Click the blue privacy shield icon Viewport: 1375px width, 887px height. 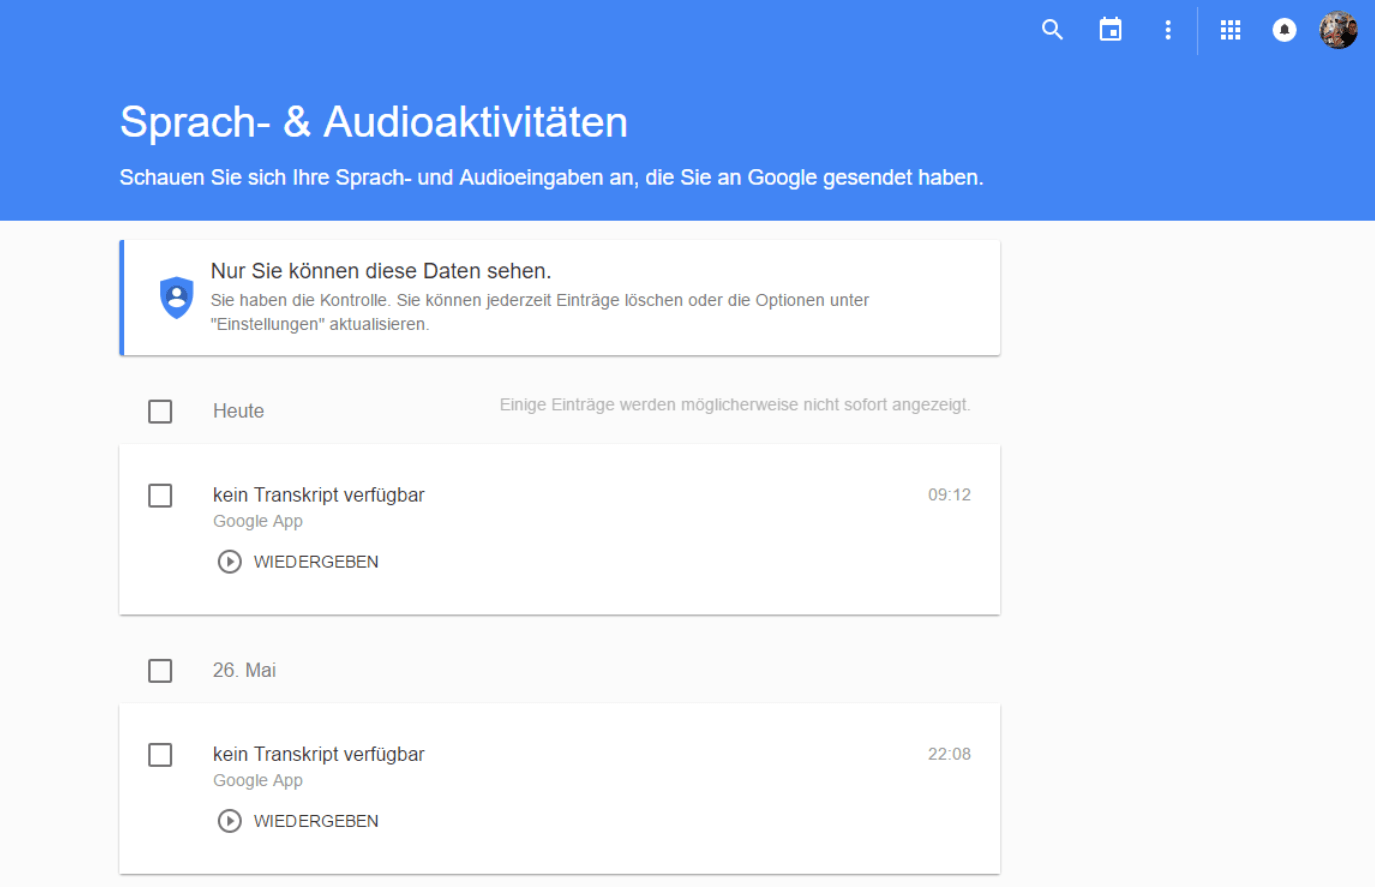pos(177,298)
